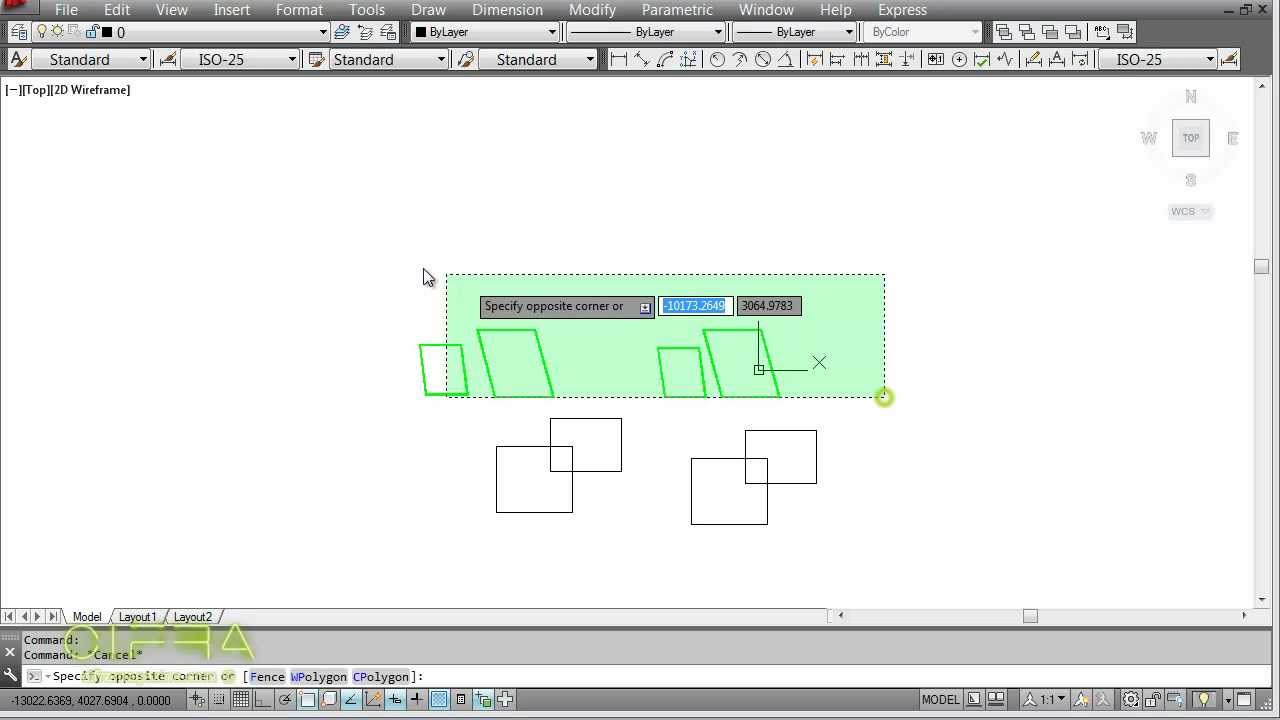Open the Standard text style dropdown
The width and height of the screenshot is (1280, 720).
click(x=91, y=59)
